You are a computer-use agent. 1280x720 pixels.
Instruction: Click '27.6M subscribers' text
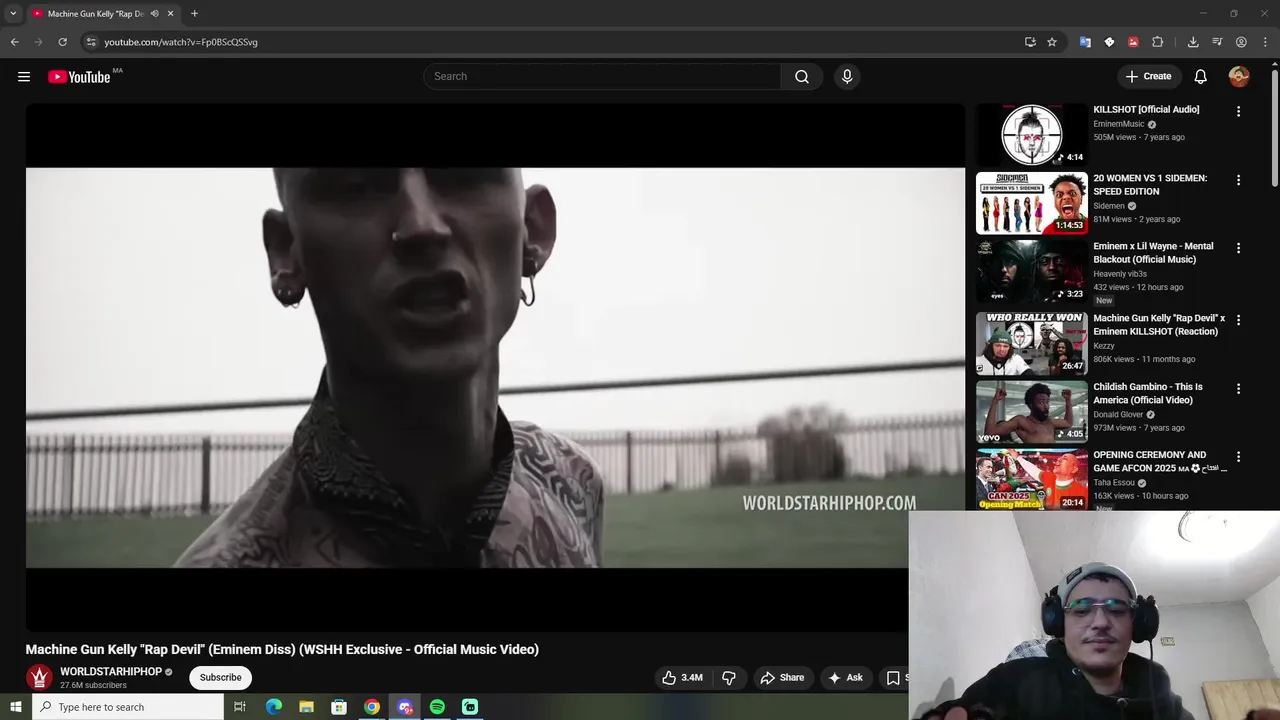pos(93,686)
